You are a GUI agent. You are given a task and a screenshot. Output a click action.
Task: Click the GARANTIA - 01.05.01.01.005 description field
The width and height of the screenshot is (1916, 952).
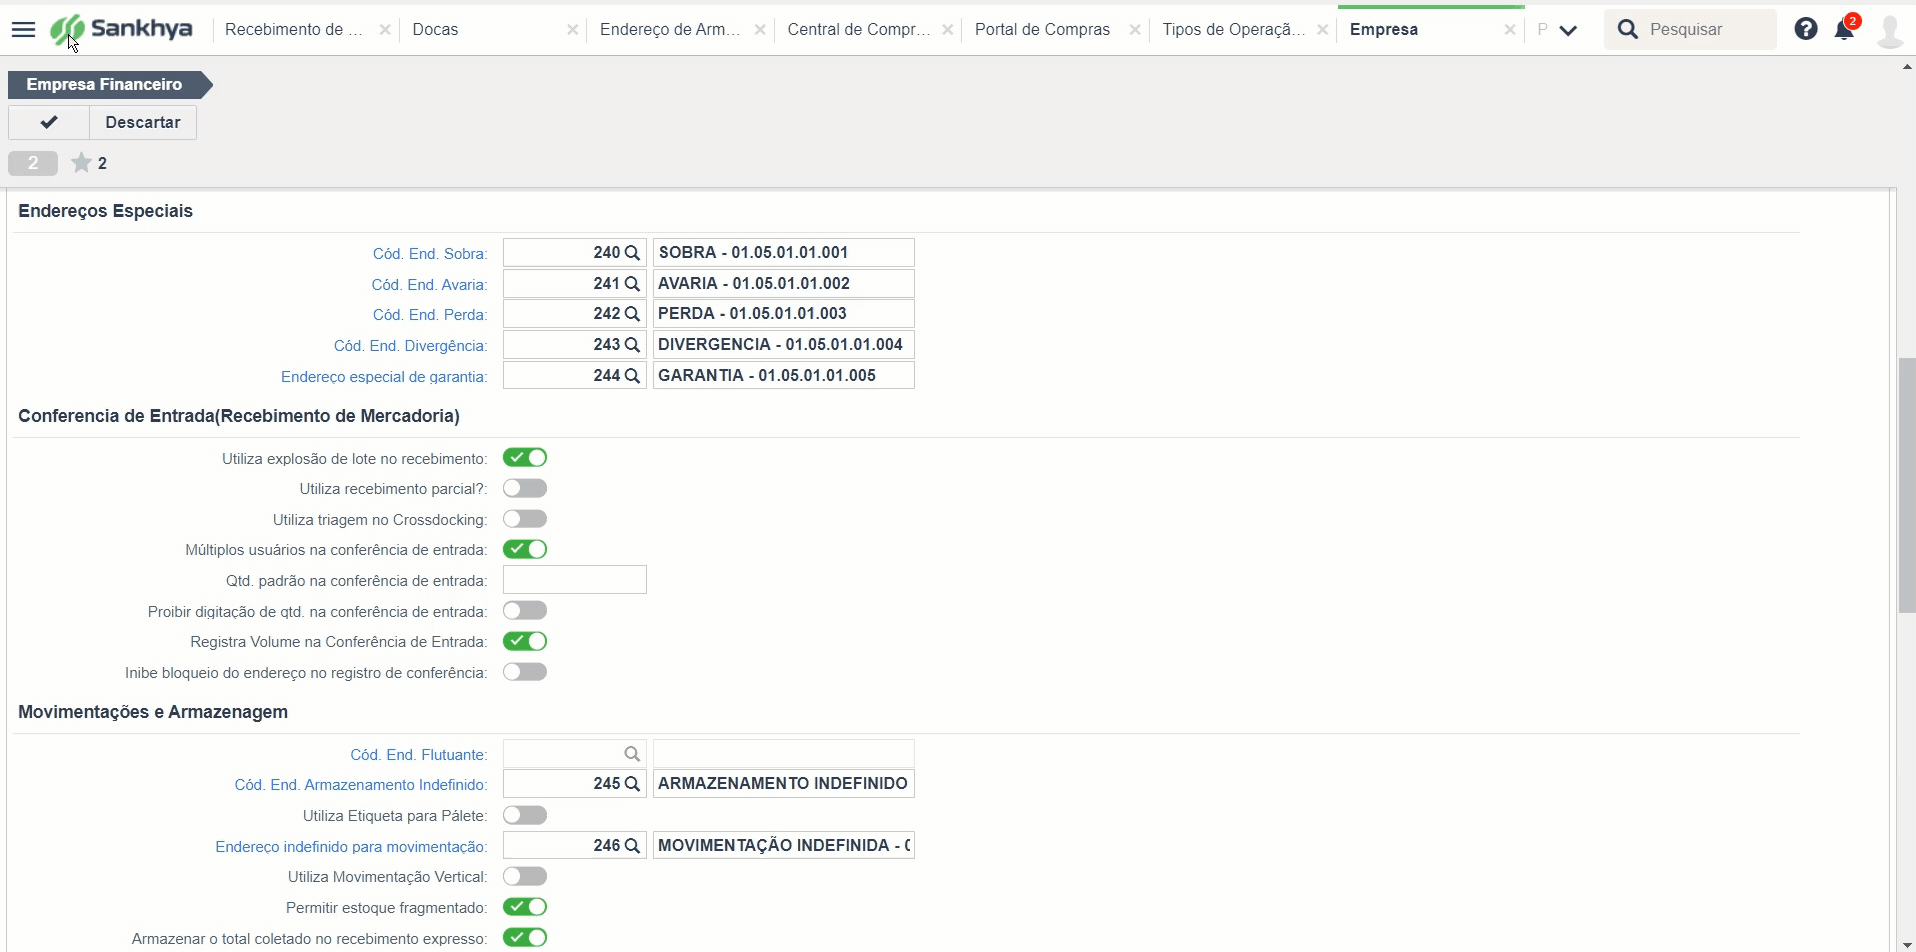click(x=784, y=376)
